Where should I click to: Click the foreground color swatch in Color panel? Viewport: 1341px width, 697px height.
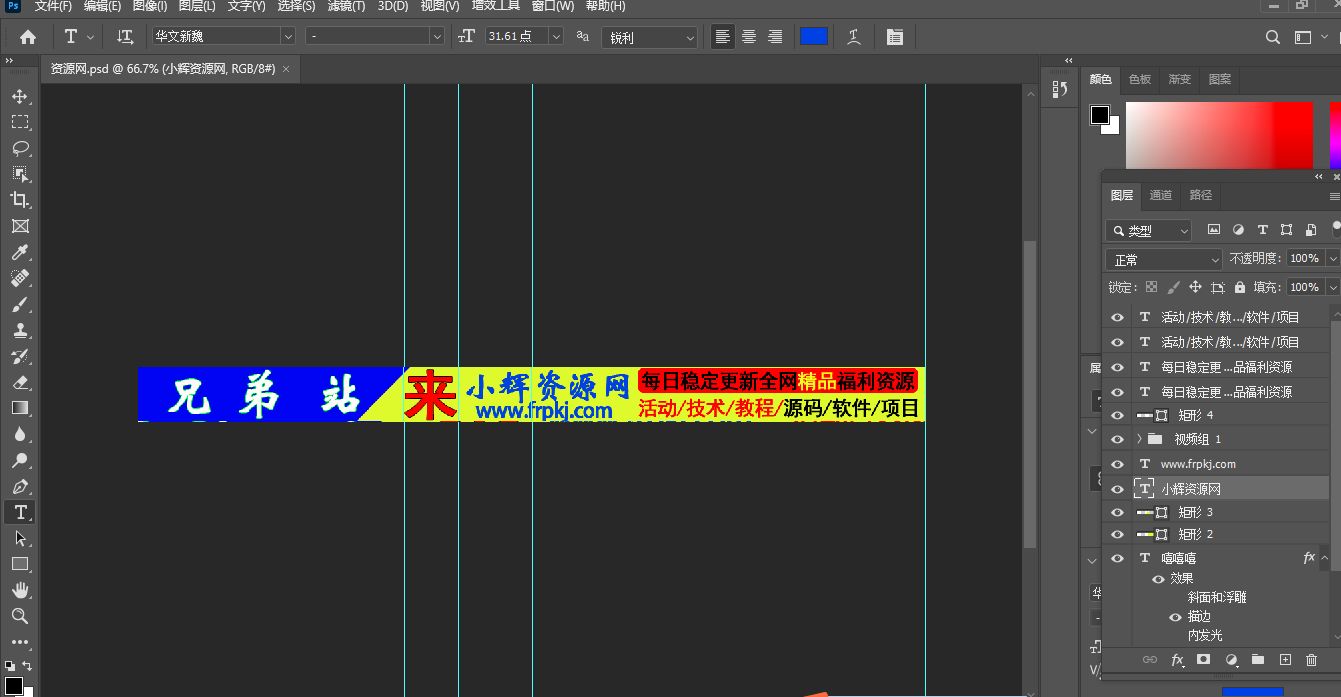(1100, 115)
